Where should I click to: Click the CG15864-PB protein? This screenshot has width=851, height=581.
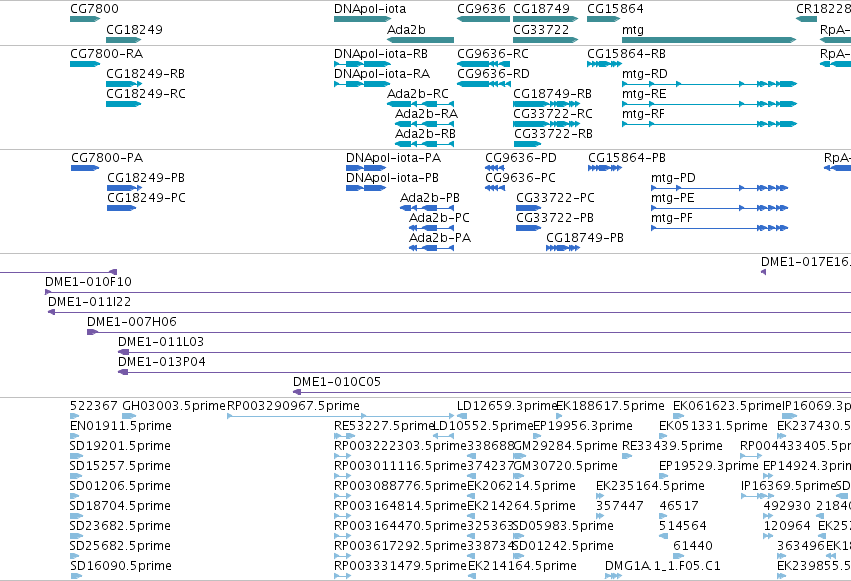click(605, 168)
